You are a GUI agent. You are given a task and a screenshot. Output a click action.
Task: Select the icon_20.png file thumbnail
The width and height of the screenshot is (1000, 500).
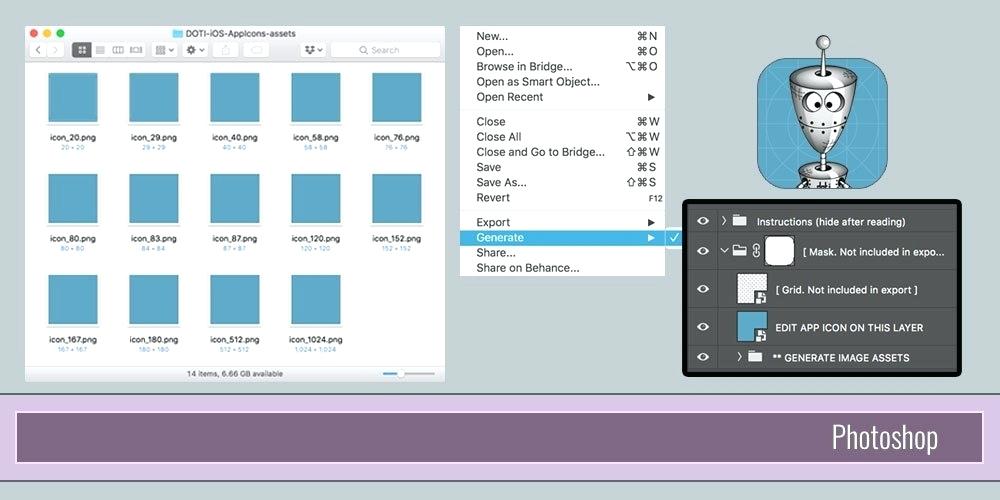tap(73, 97)
